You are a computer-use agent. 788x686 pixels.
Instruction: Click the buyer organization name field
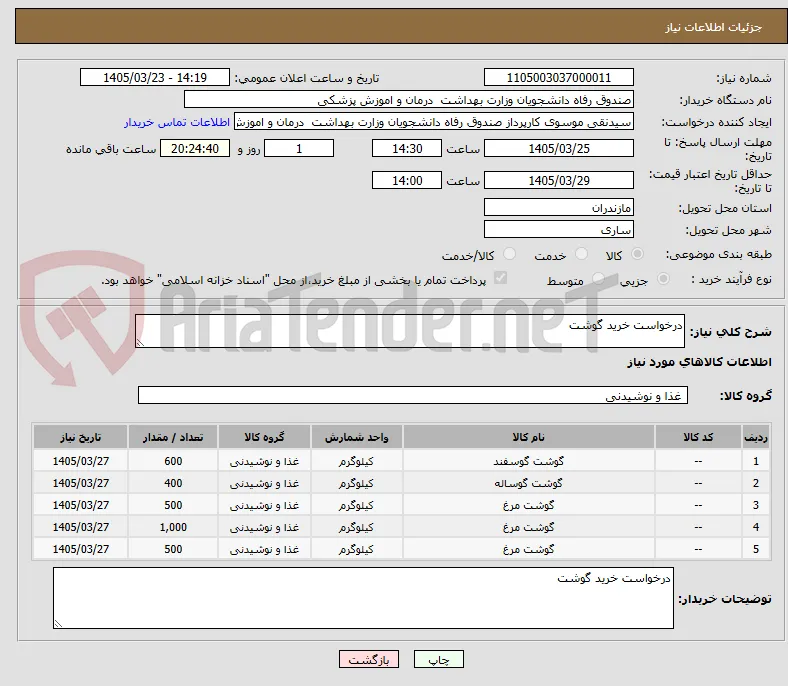point(409,100)
